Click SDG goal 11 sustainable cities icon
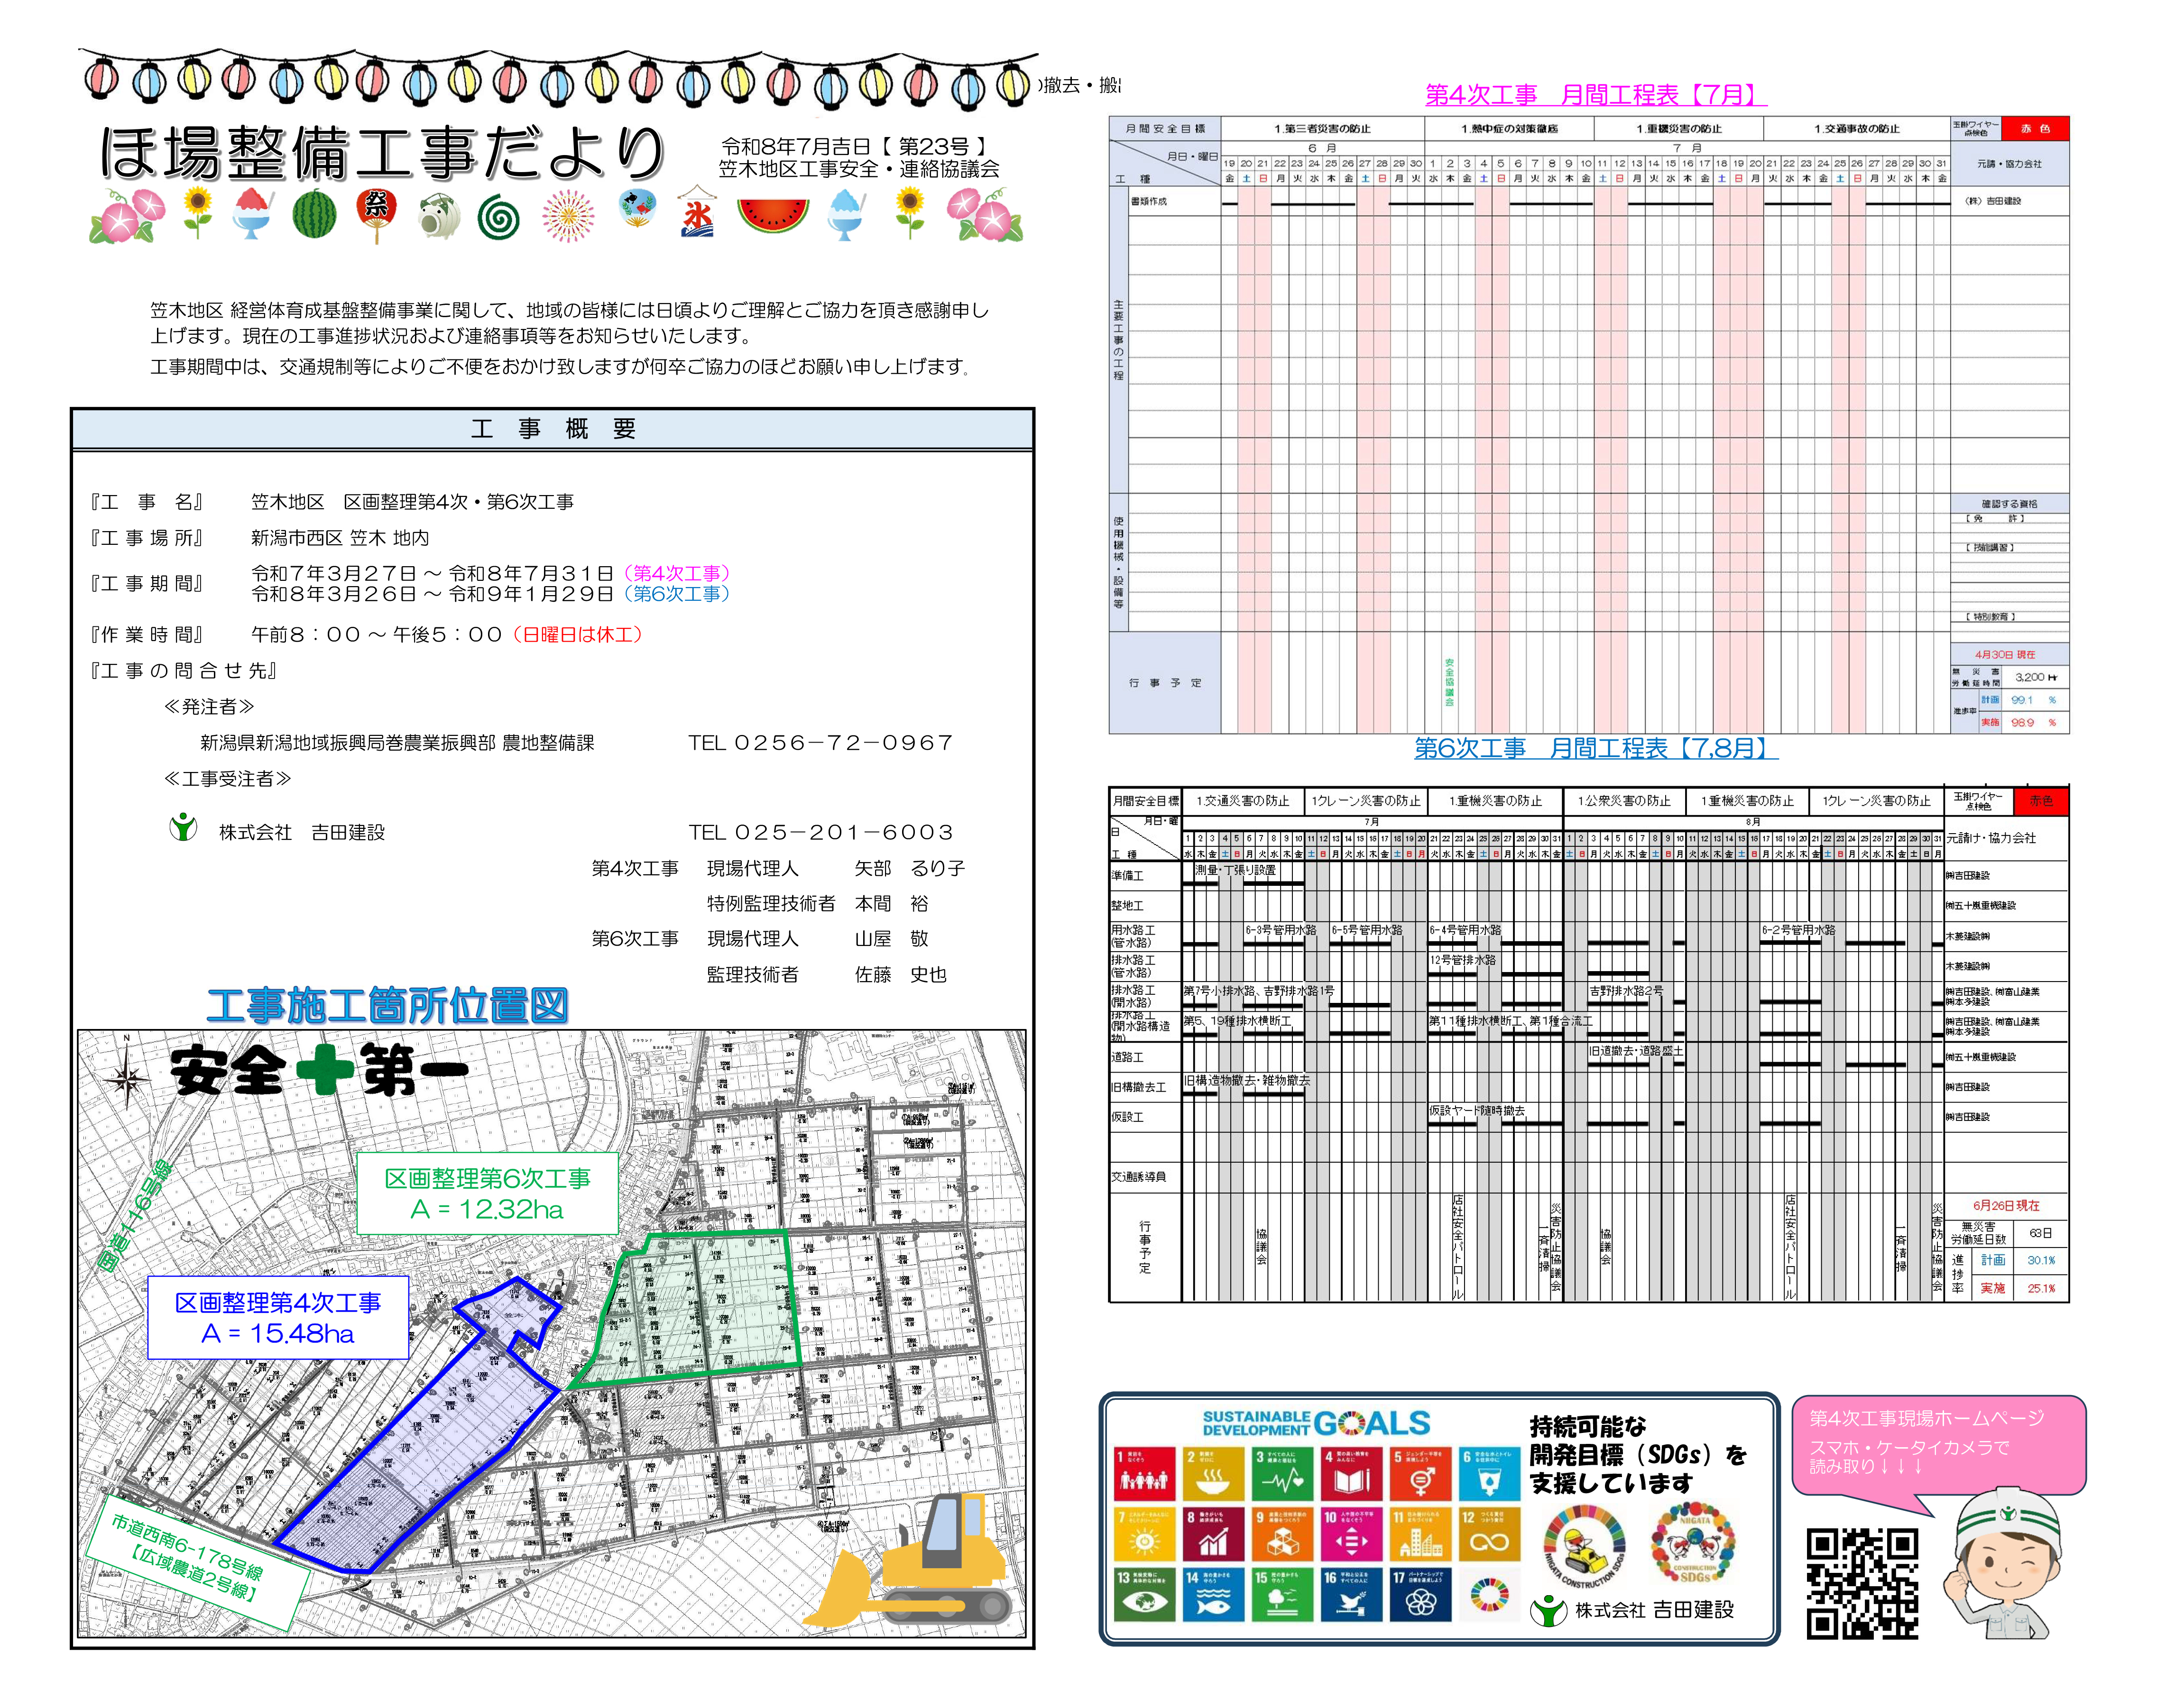This screenshot has width=2166, height=1708. tap(1420, 1534)
